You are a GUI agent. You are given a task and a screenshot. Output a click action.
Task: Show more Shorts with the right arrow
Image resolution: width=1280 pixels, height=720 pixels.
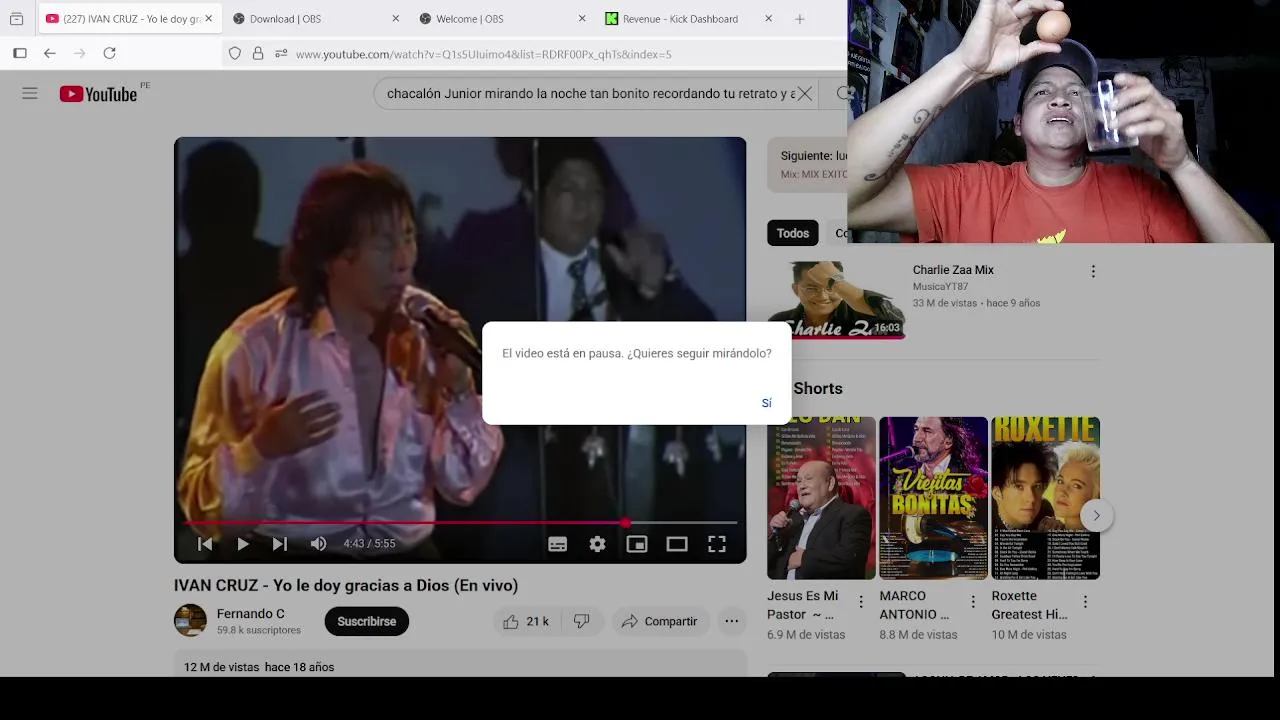tap(1096, 516)
